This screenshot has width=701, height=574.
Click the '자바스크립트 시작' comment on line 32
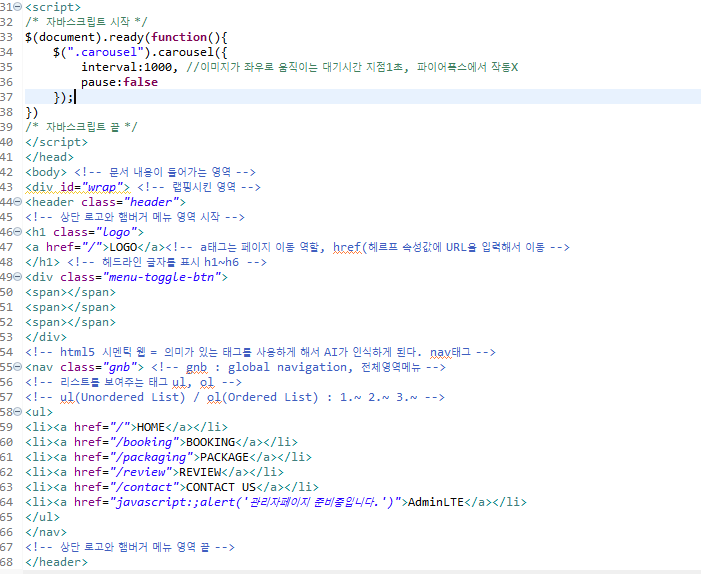coord(88,22)
